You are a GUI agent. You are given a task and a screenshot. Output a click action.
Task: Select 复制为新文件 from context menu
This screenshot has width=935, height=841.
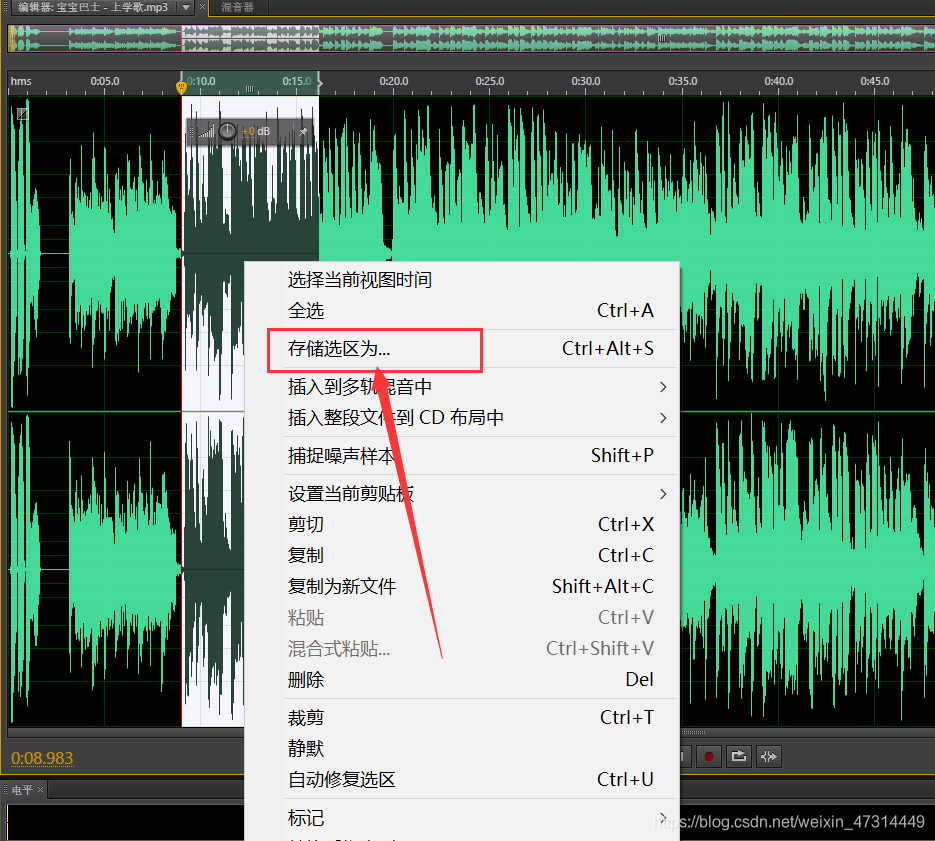tap(342, 587)
